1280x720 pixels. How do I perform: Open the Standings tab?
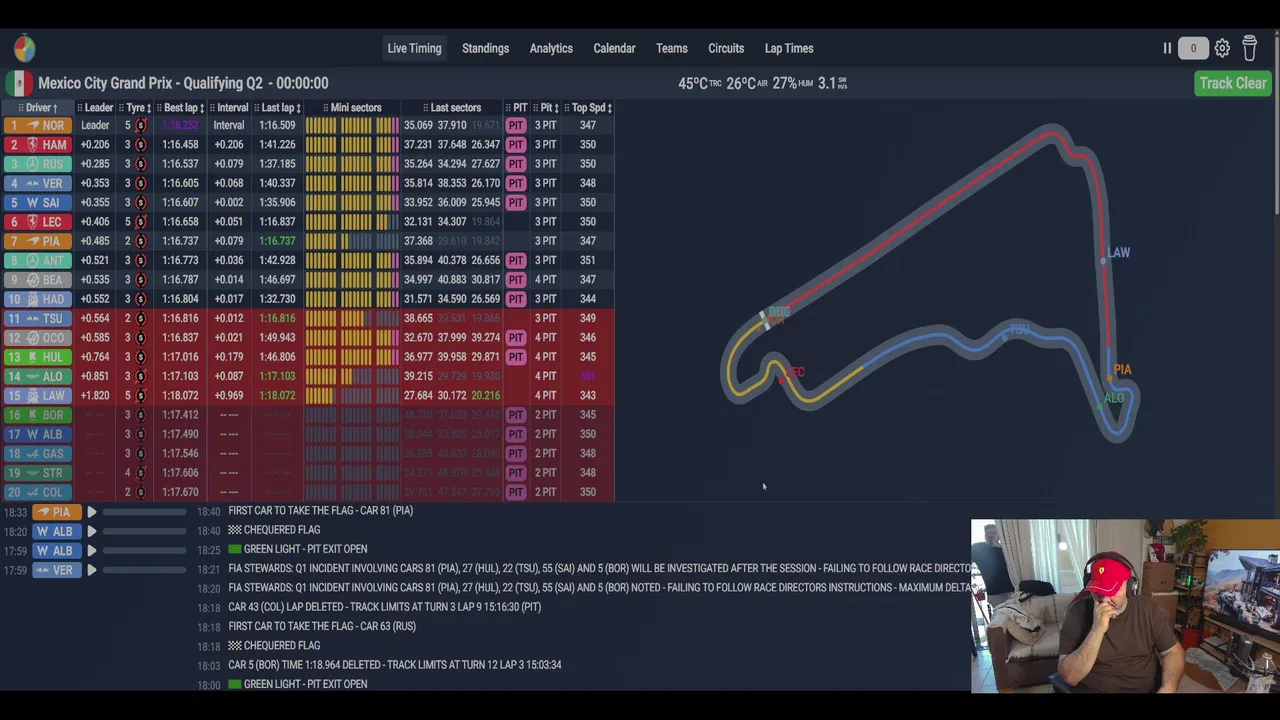(485, 48)
